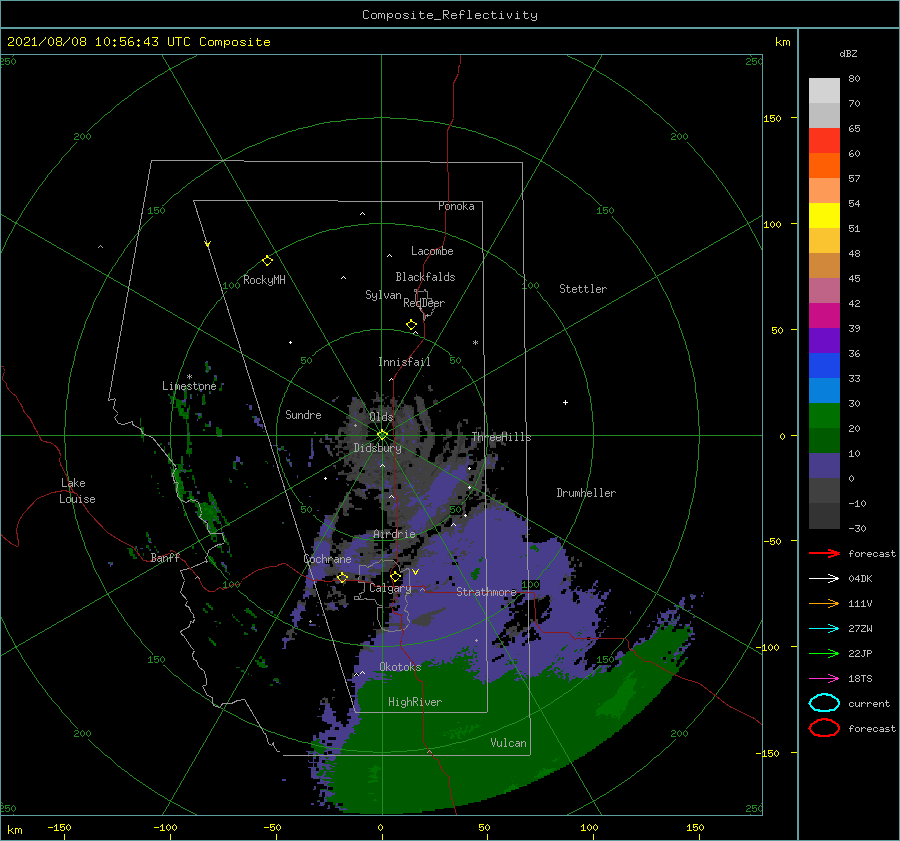The image size is (900, 841).
Task: Click the dBZ legend heading
Action: (848, 53)
